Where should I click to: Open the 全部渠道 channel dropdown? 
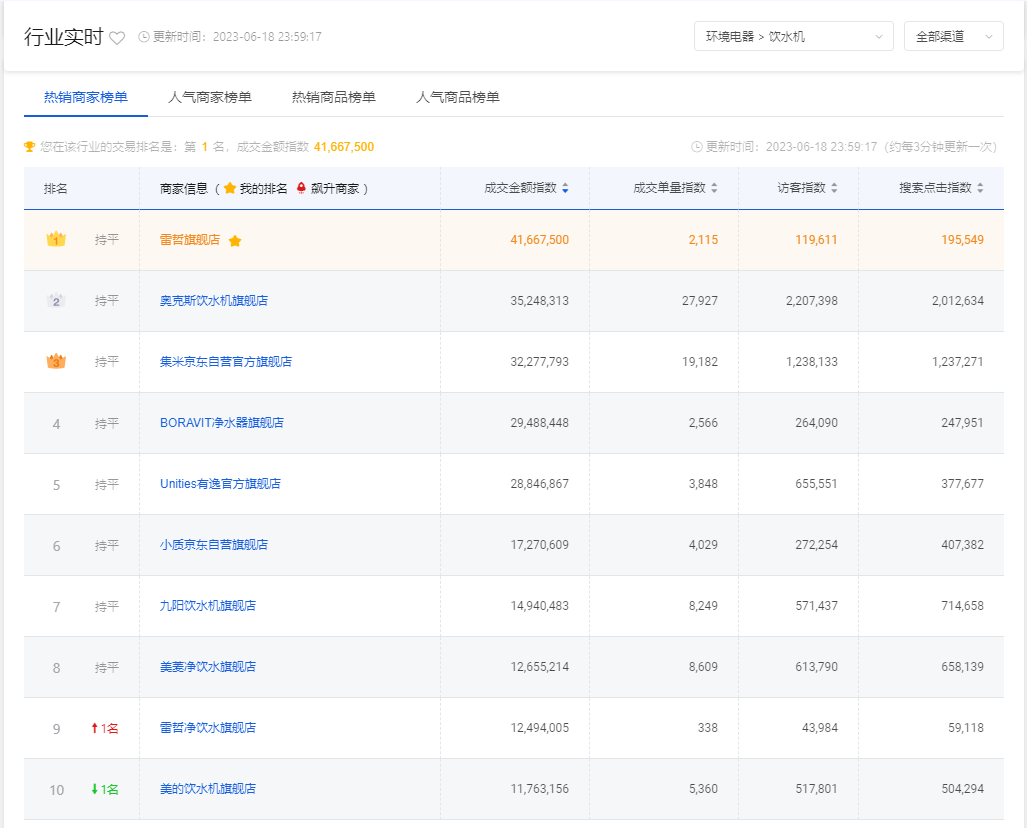[x=954, y=37]
